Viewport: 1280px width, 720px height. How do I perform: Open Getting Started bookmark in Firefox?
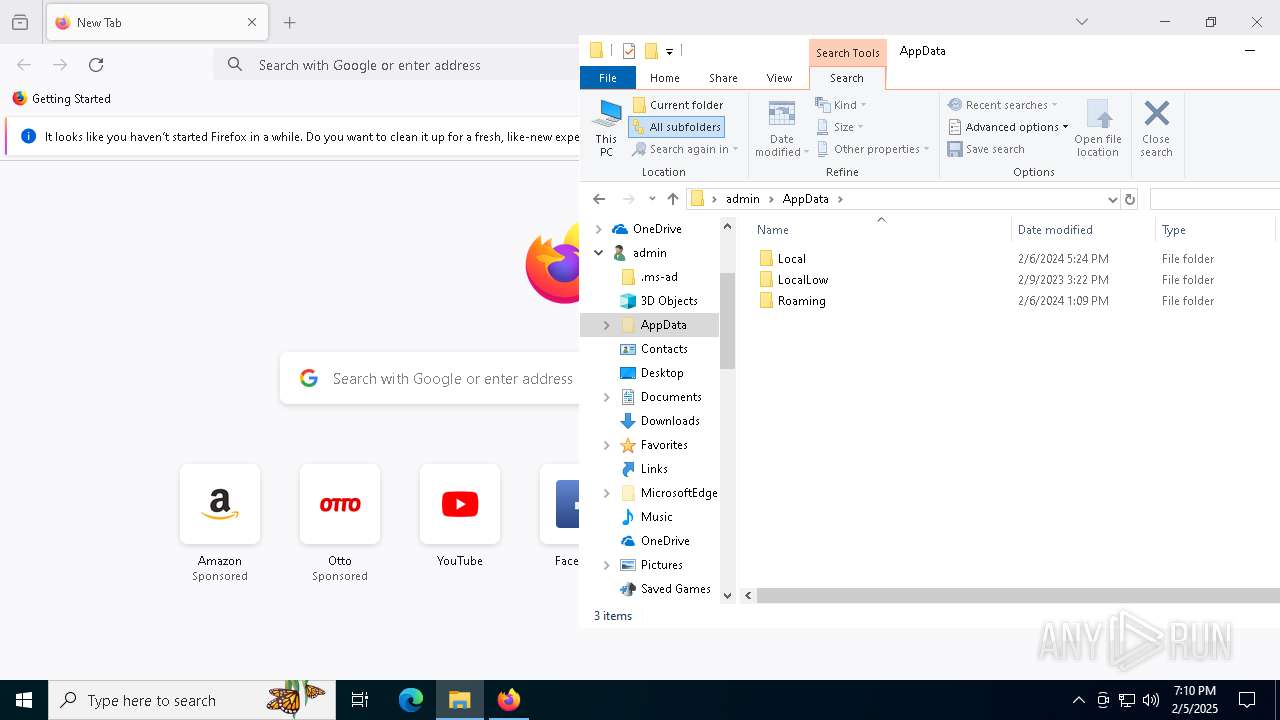tap(61, 99)
